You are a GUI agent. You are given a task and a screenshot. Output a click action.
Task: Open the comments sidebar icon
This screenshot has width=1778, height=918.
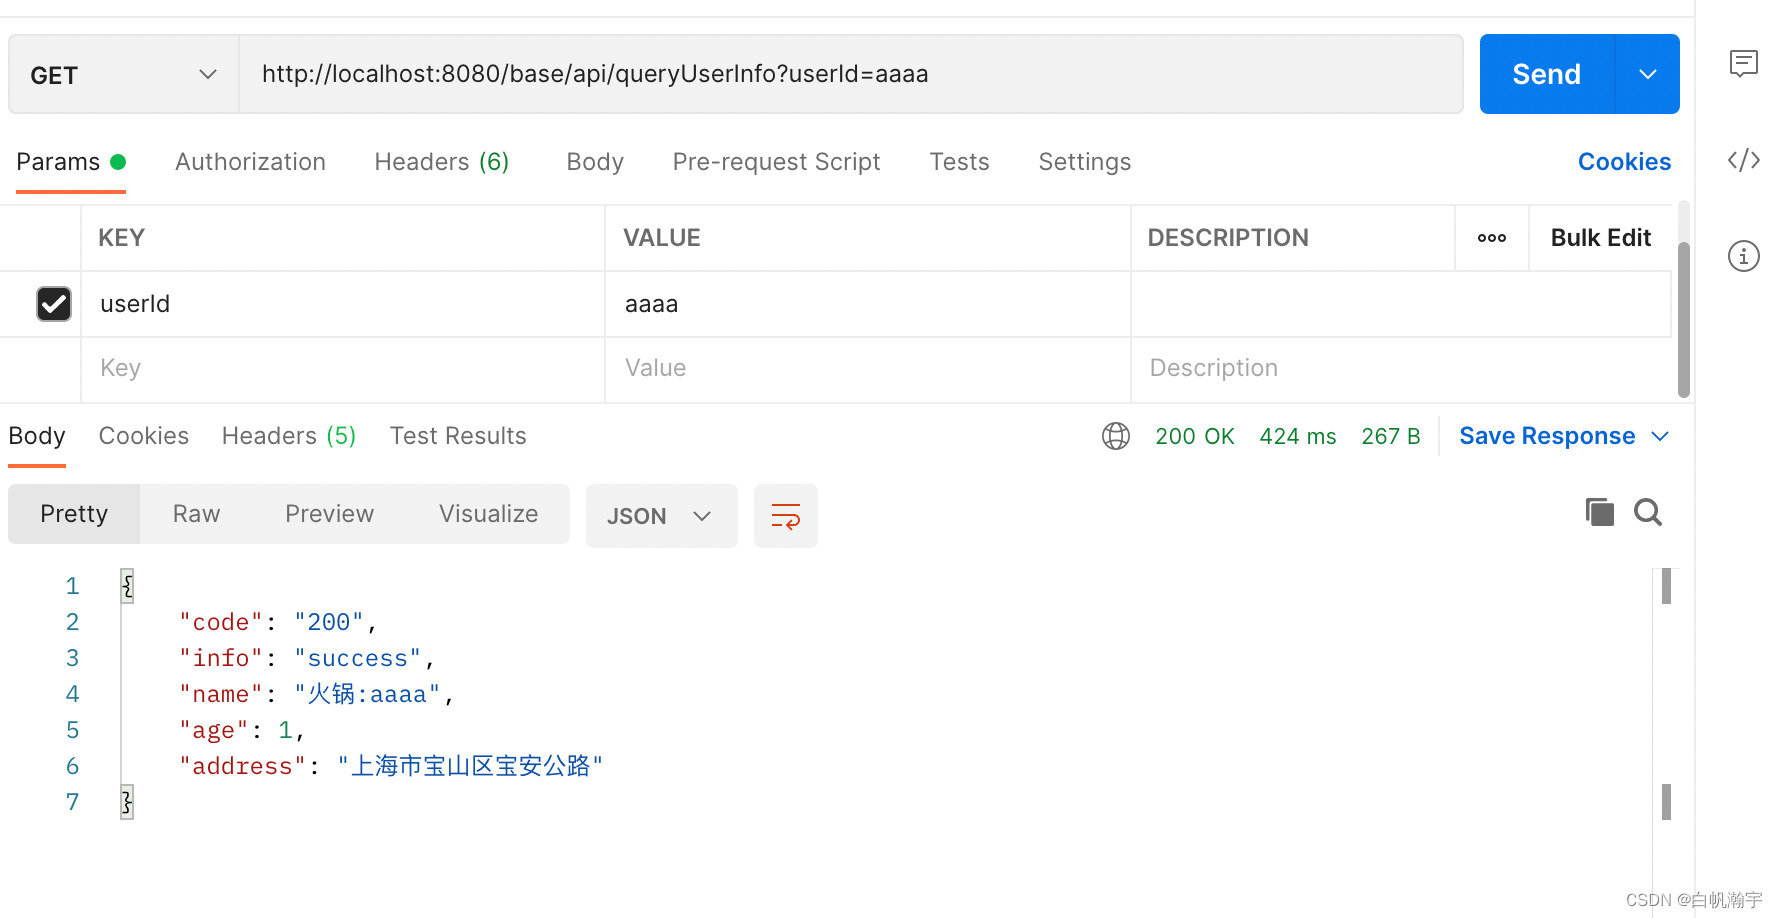(x=1744, y=64)
